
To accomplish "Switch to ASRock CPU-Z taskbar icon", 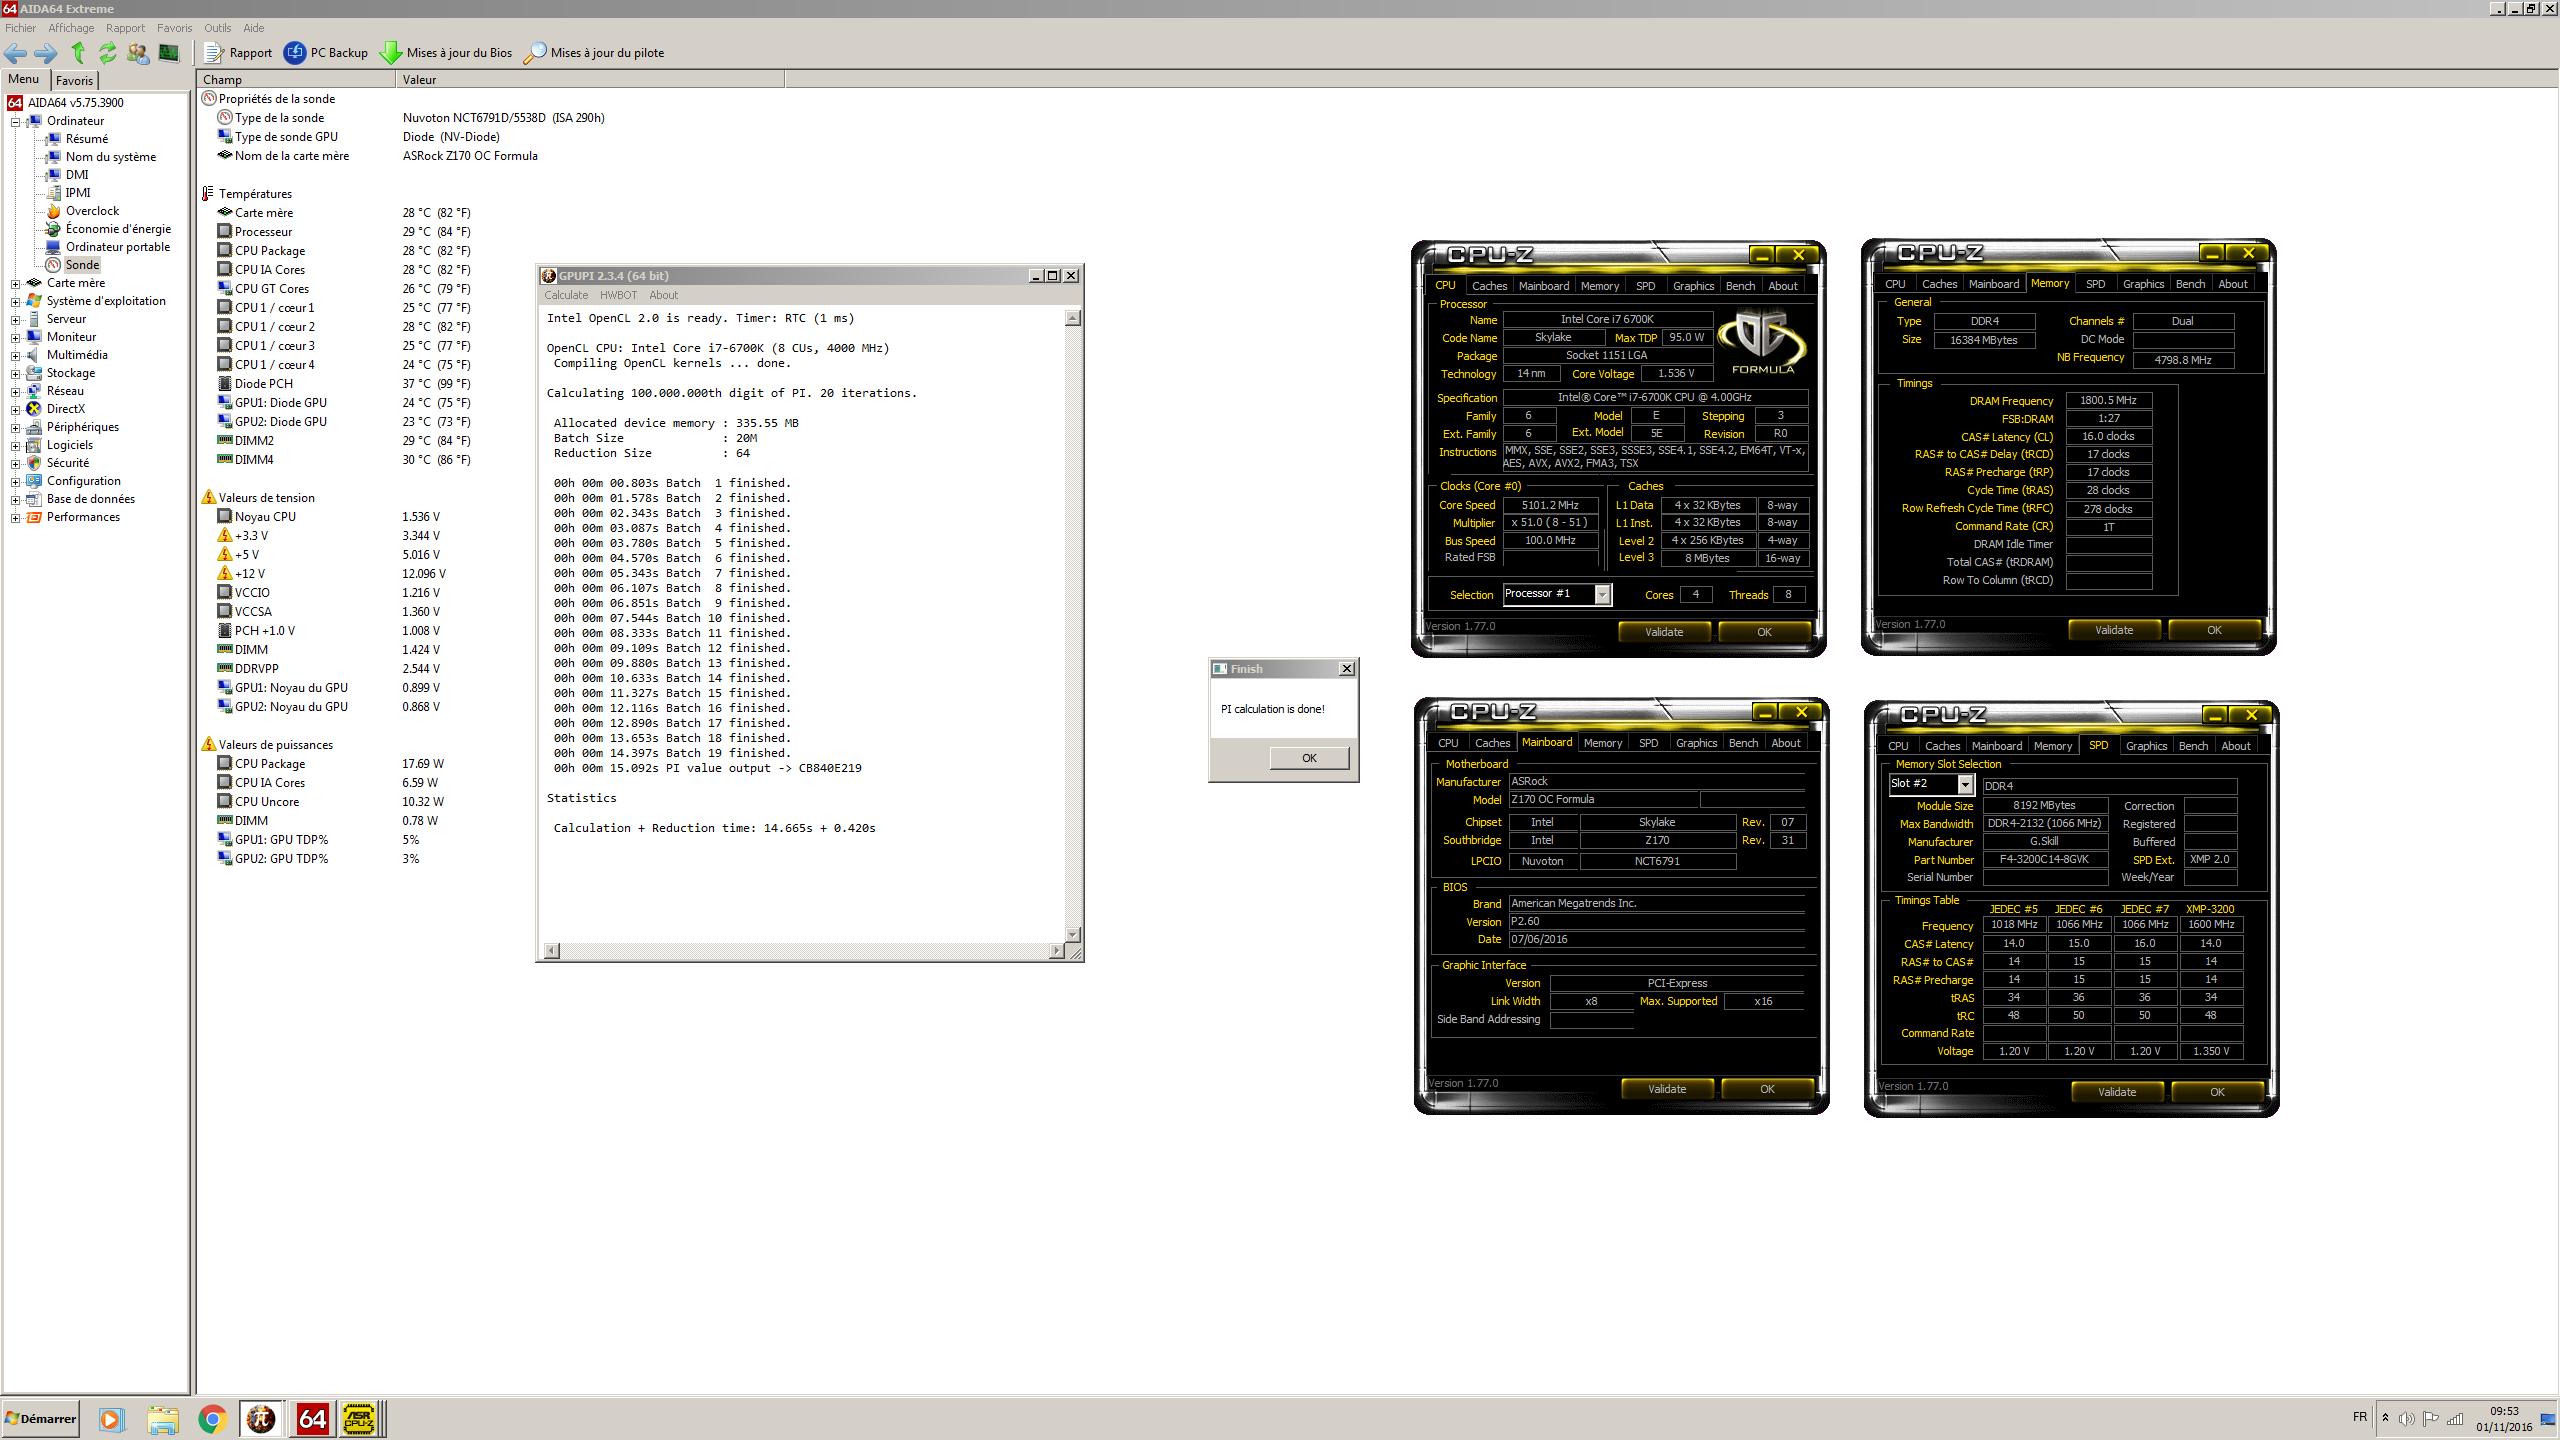I will (x=359, y=1418).
